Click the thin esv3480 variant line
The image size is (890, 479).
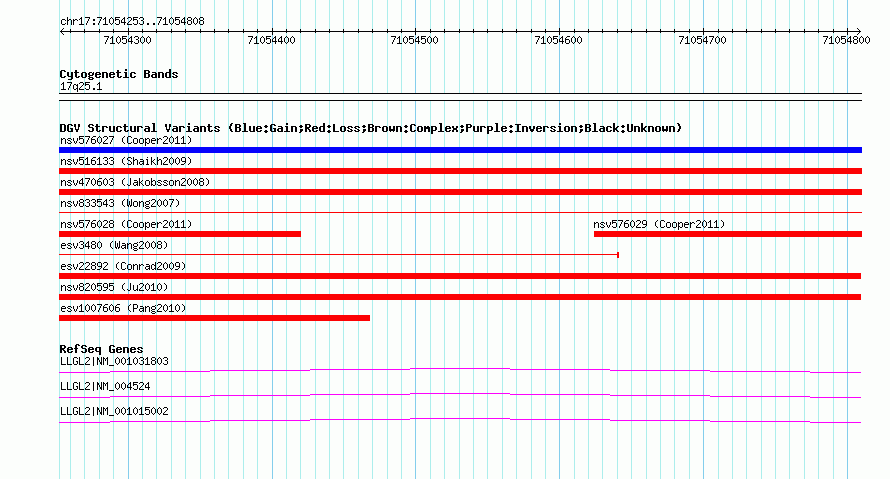click(x=338, y=255)
